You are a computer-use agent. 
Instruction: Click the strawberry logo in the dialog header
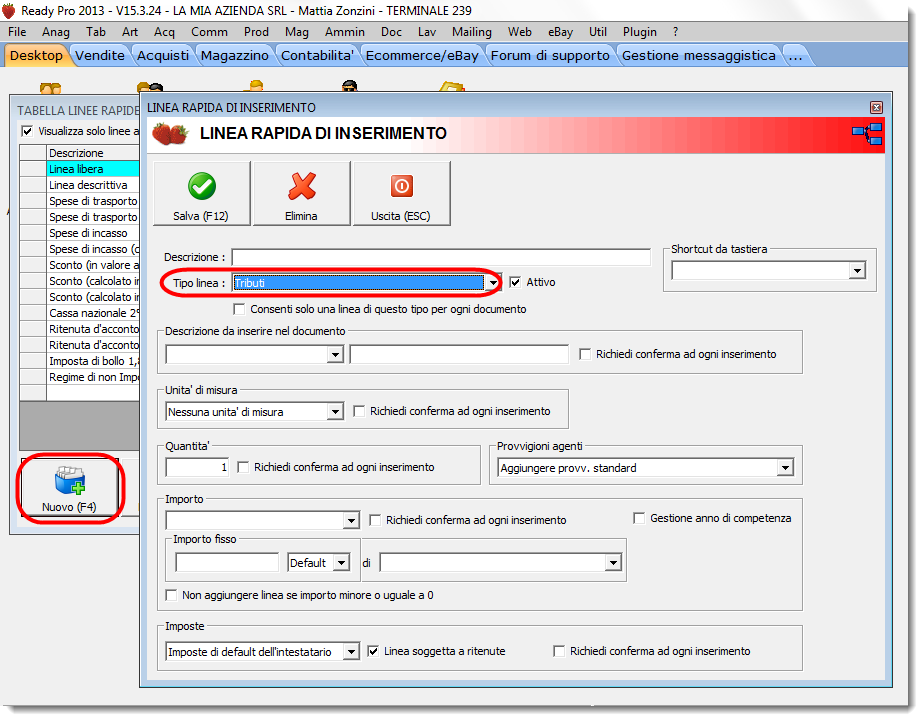(x=170, y=134)
